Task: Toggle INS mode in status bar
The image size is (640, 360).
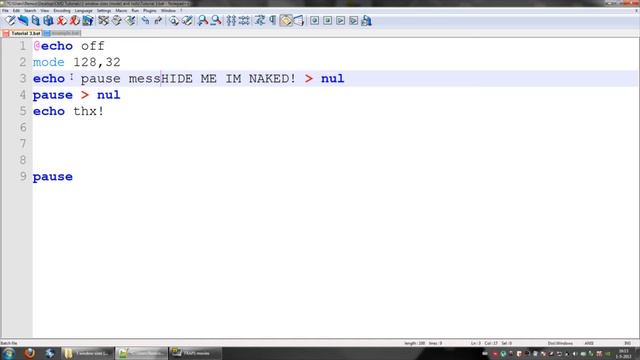Action: coord(627,343)
